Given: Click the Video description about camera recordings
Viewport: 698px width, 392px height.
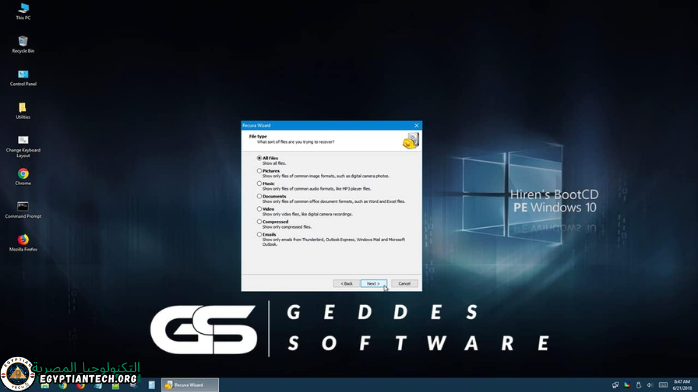Looking at the screenshot, I should [x=307, y=214].
